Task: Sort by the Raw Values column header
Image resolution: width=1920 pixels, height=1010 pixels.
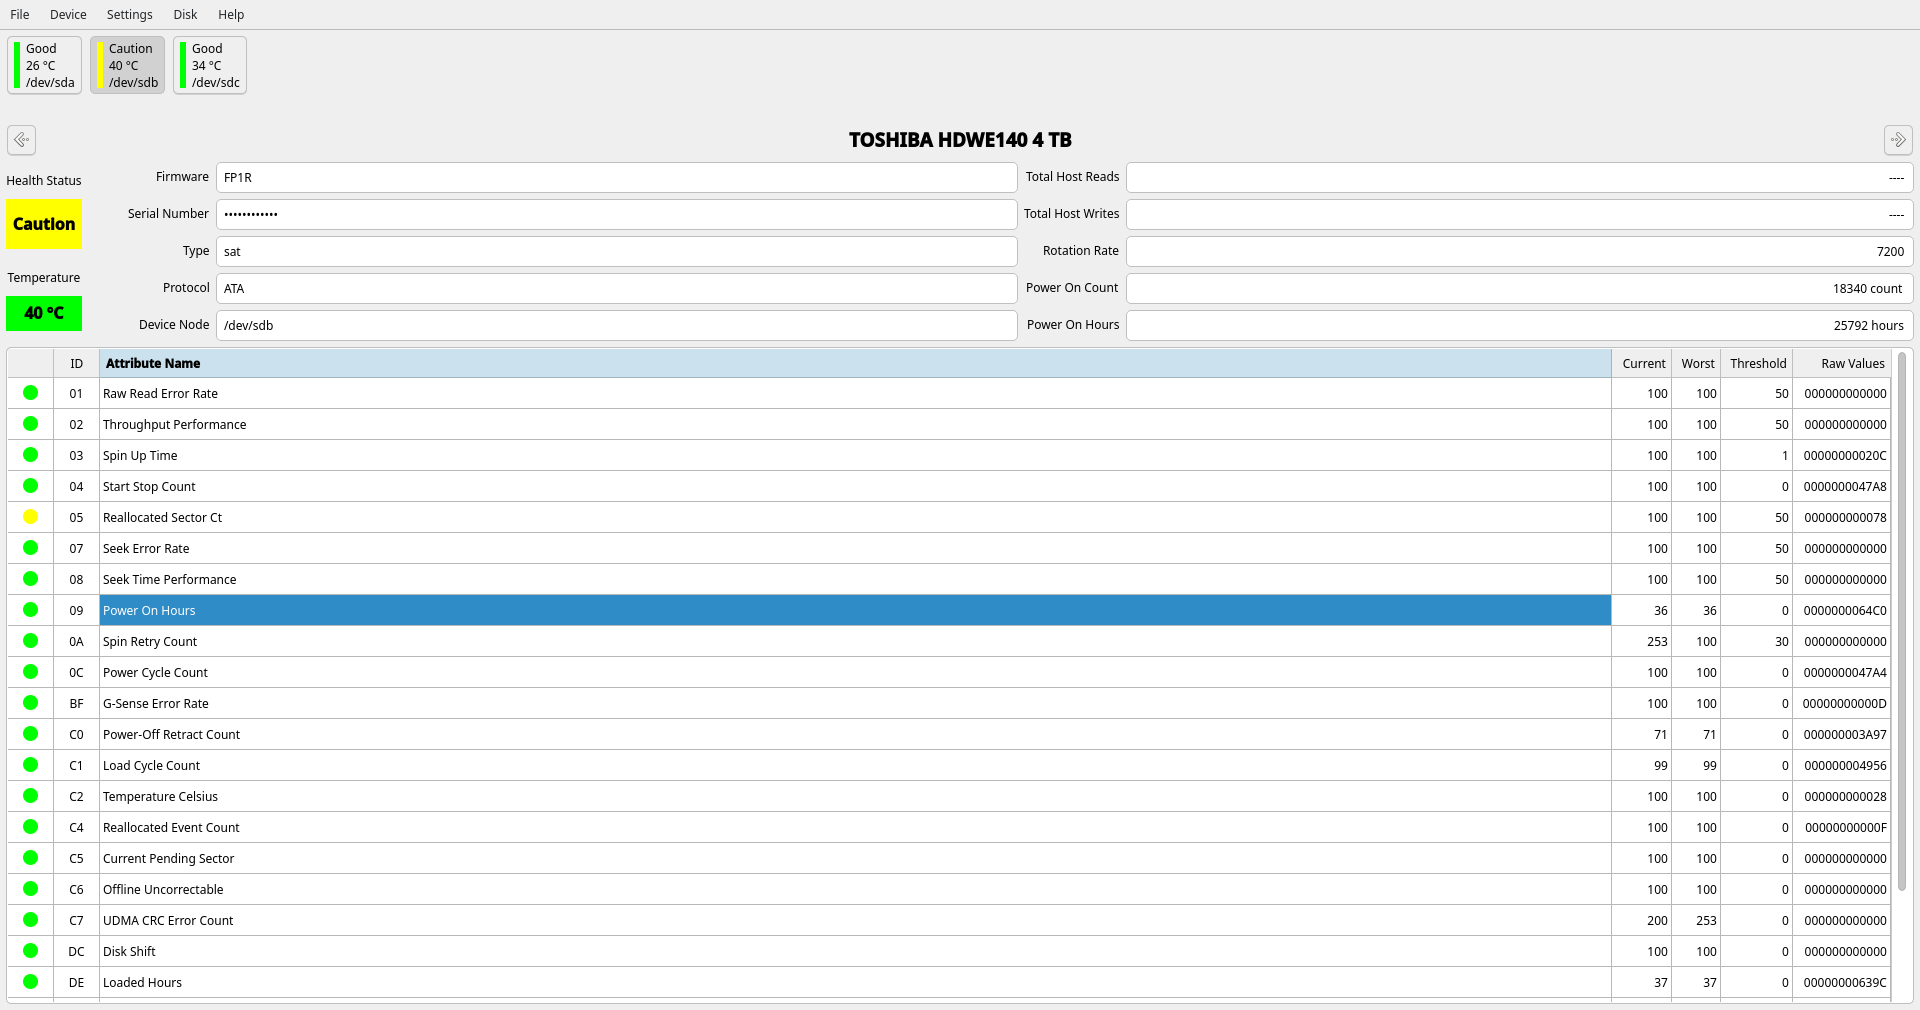Action: 1842,363
